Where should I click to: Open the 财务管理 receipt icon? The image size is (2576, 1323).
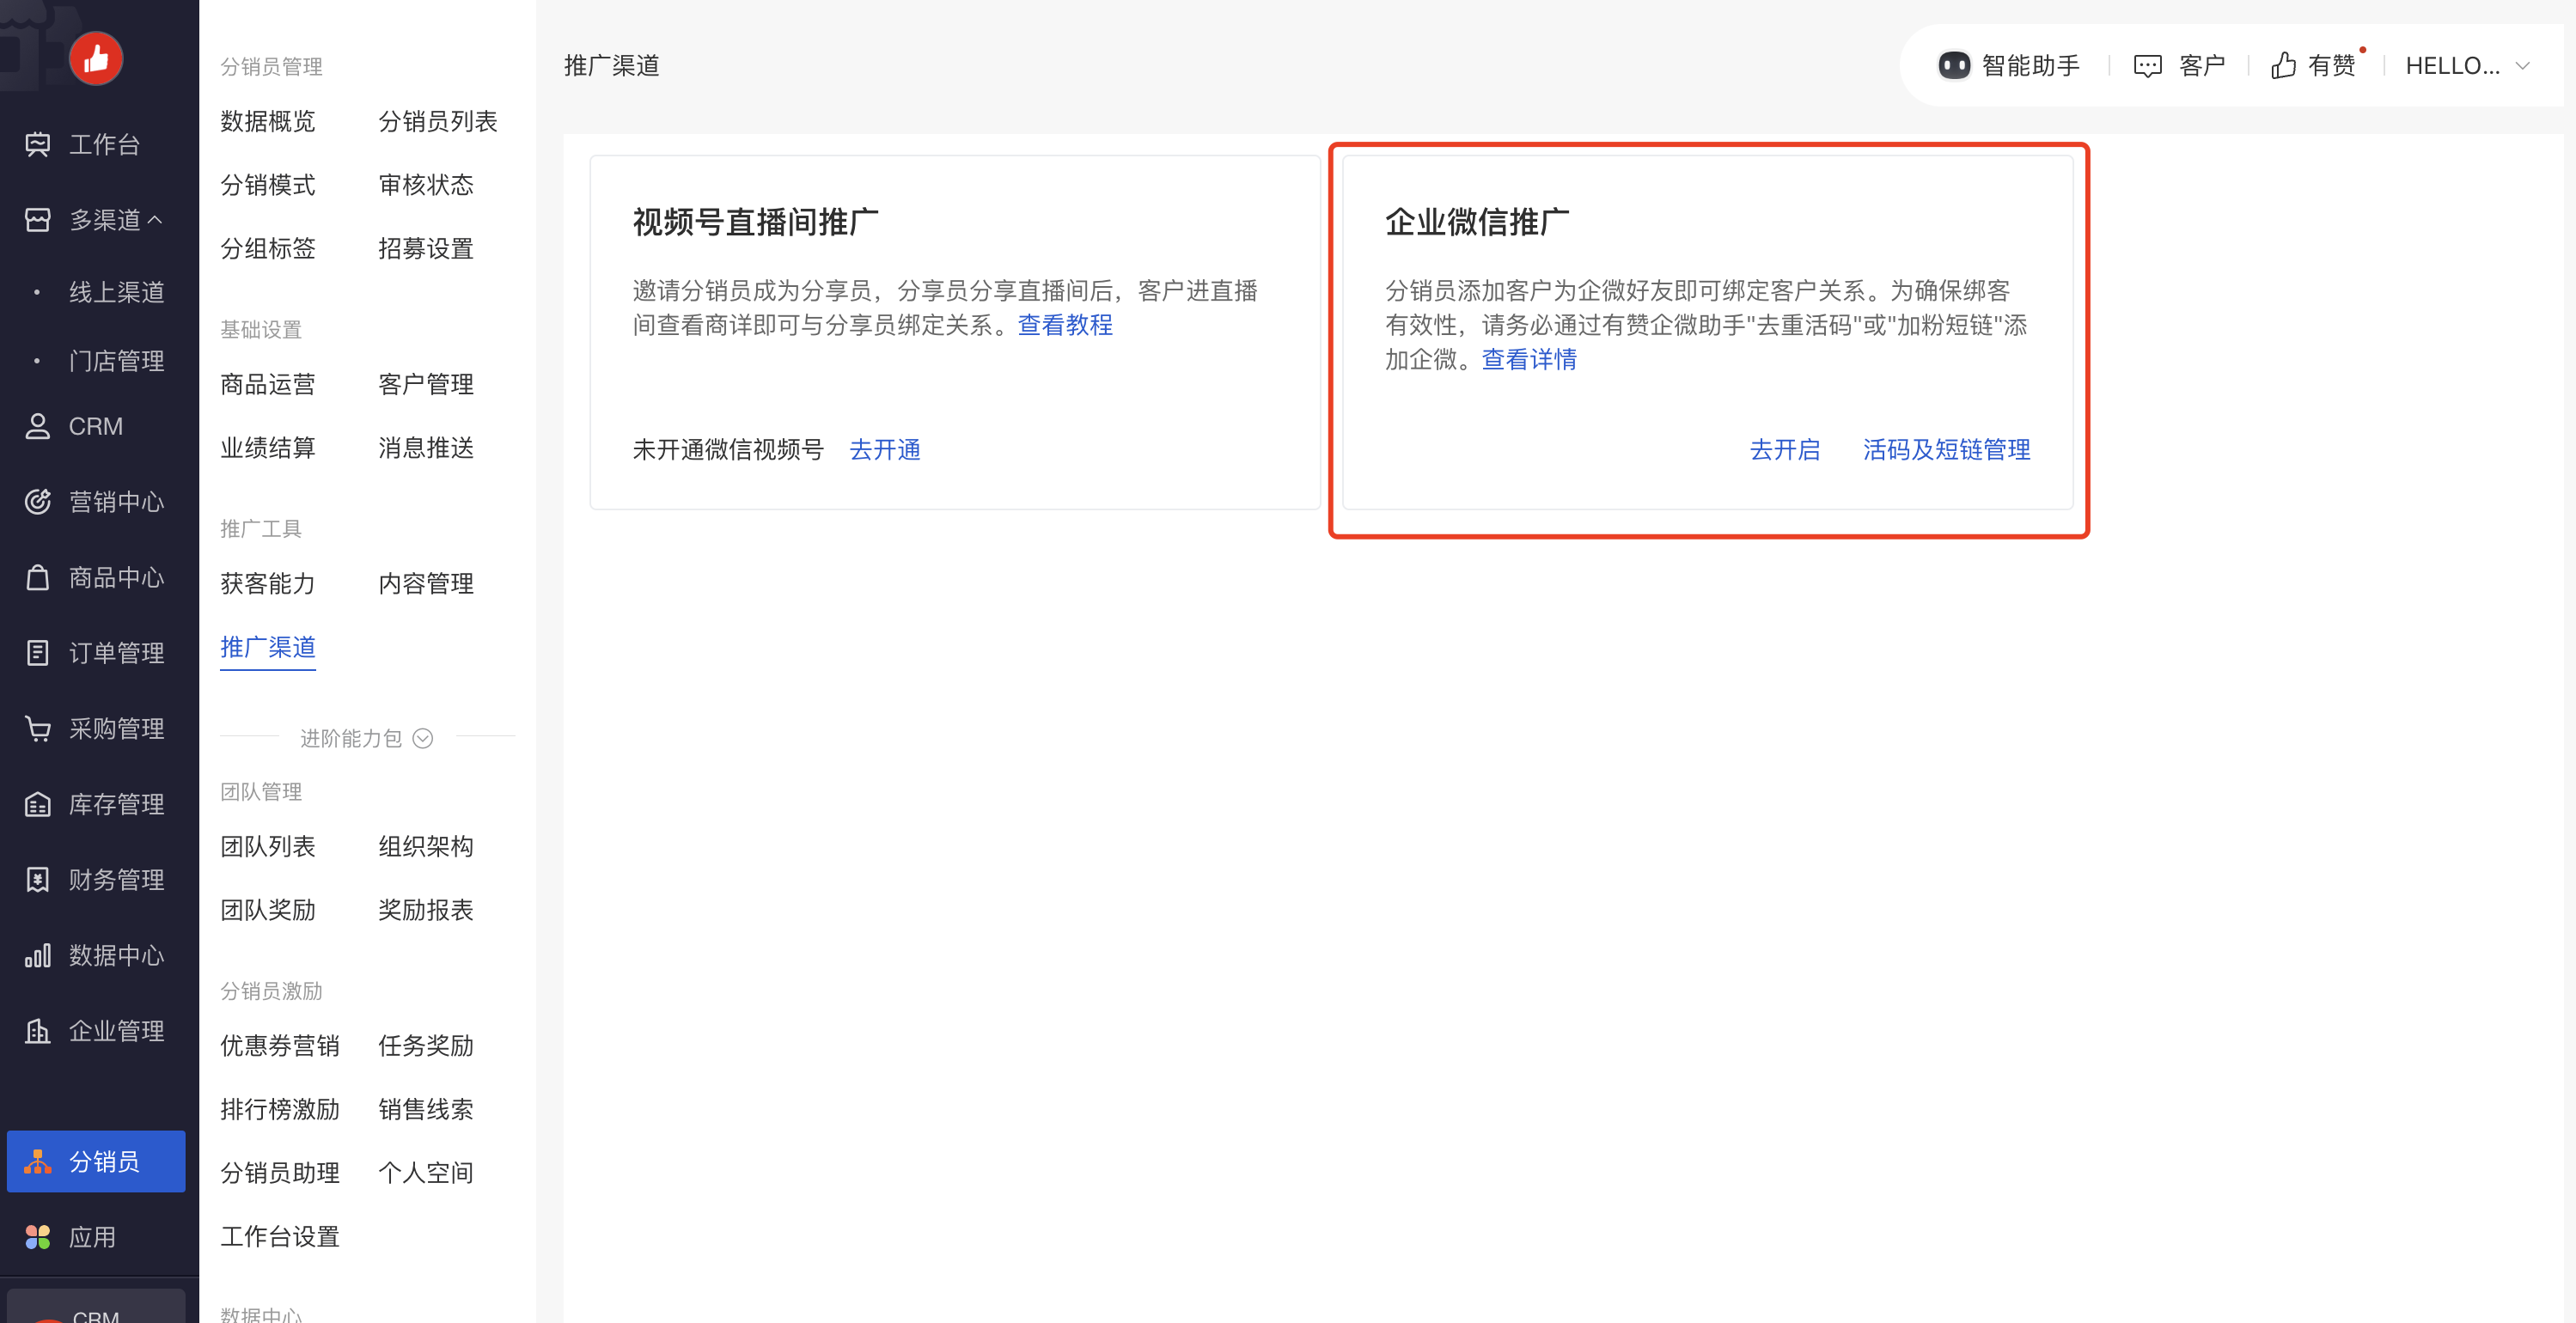coord(38,880)
